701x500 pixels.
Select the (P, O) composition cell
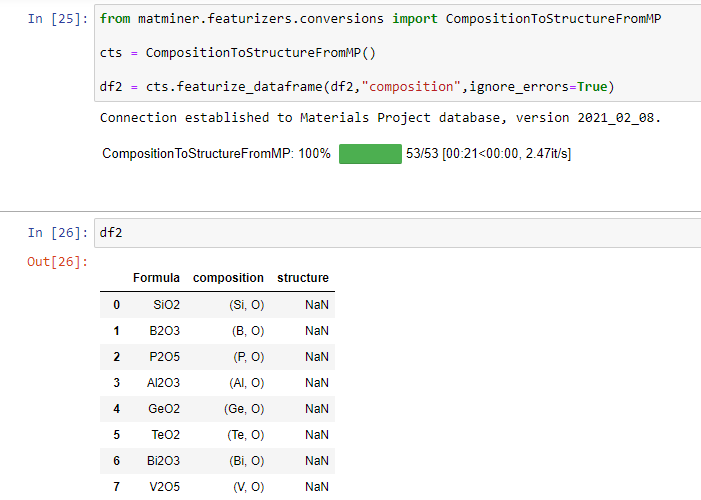(x=243, y=356)
